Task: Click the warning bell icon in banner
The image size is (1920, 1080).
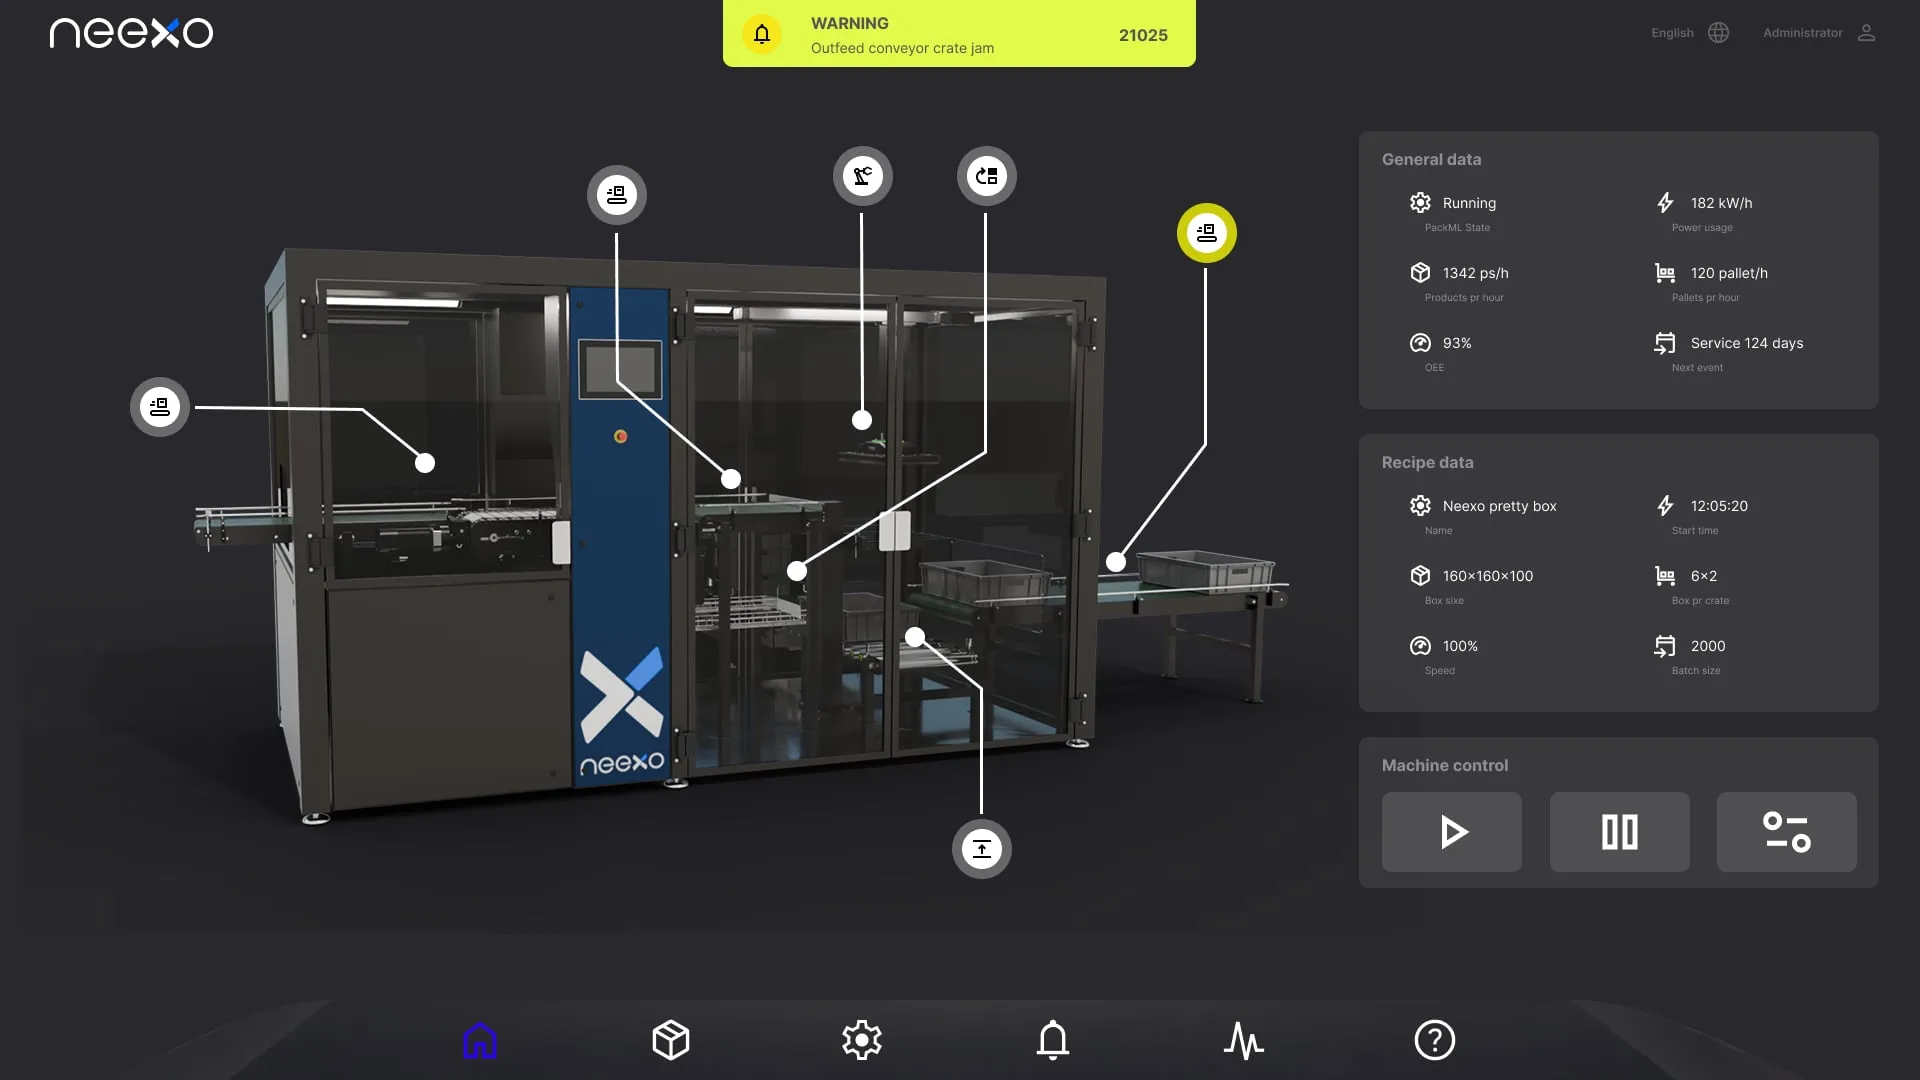Action: point(762,34)
